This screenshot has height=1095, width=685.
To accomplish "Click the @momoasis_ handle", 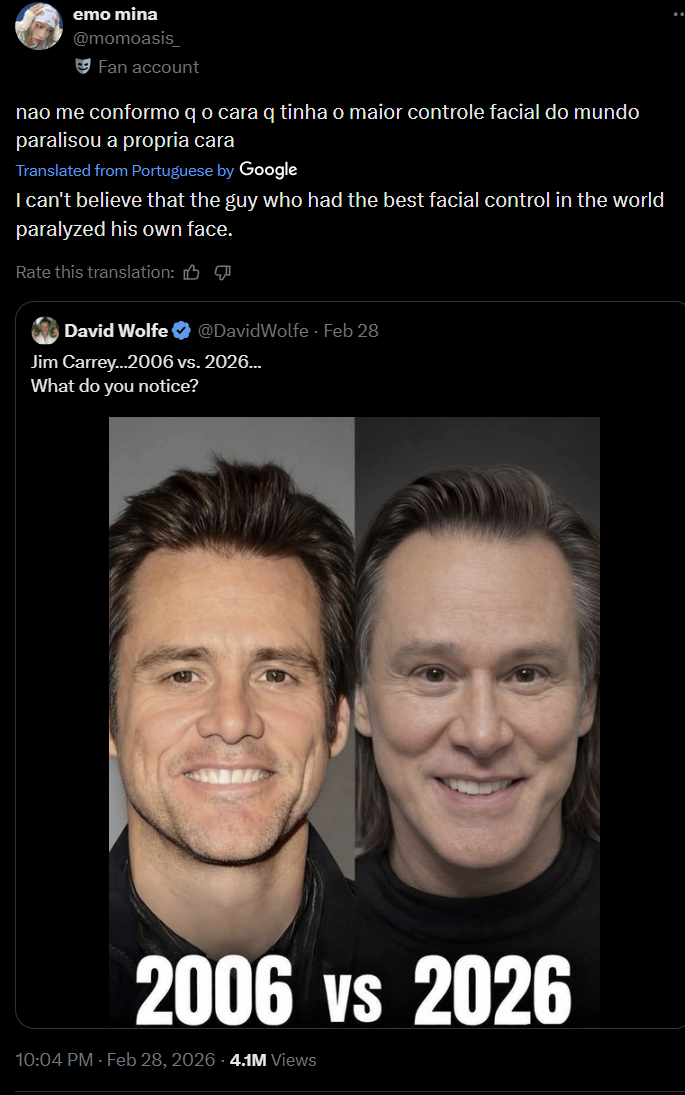I will pyautogui.click(x=125, y=38).
